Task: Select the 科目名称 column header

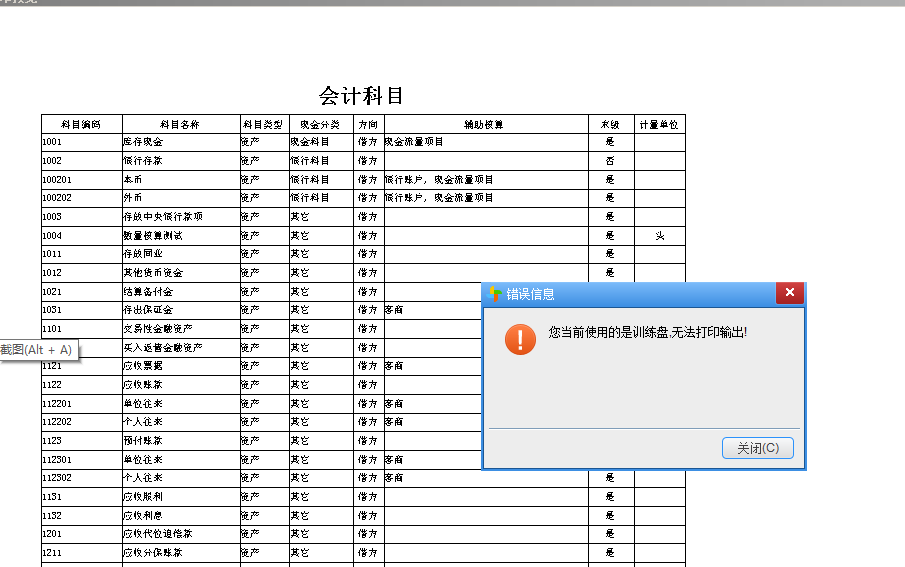Action: (180, 125)
